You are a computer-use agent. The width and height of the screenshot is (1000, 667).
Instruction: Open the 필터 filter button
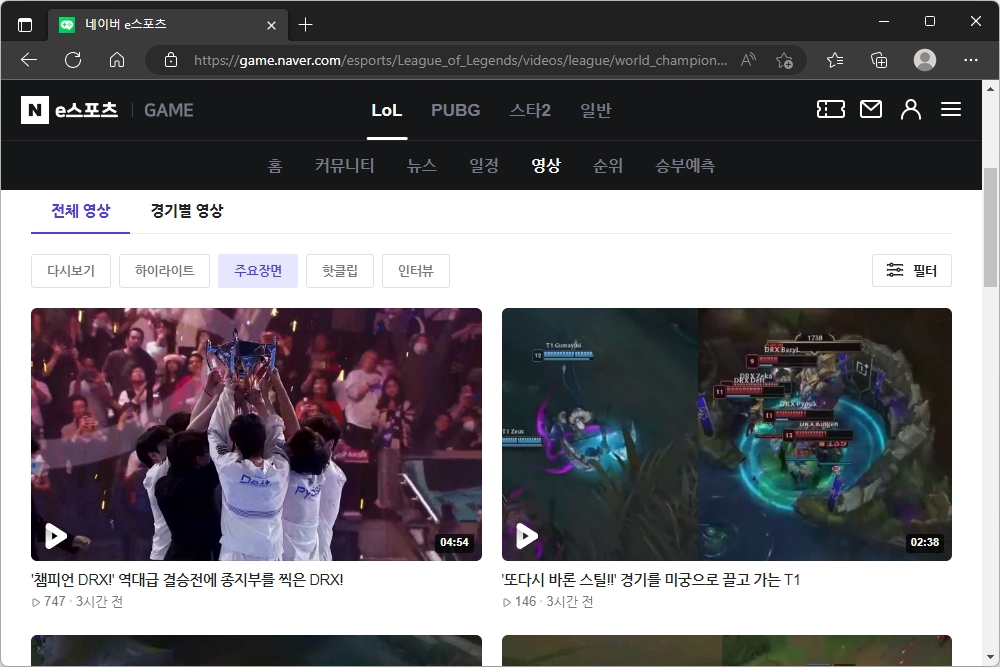911,270
